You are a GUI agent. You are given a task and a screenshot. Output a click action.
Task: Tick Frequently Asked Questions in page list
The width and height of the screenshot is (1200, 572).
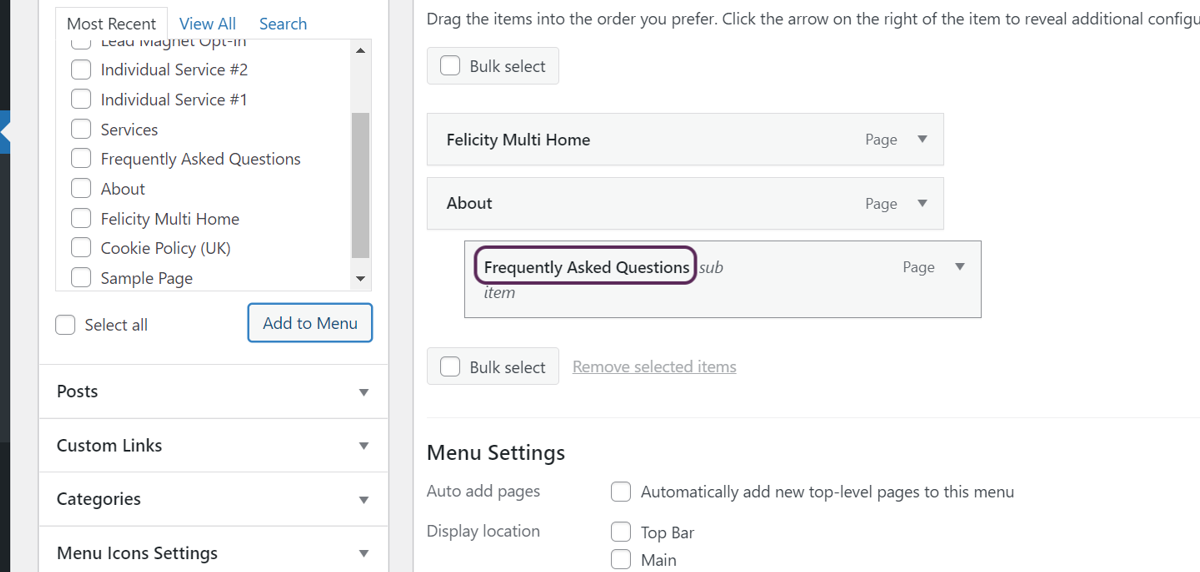pos(81,159)
